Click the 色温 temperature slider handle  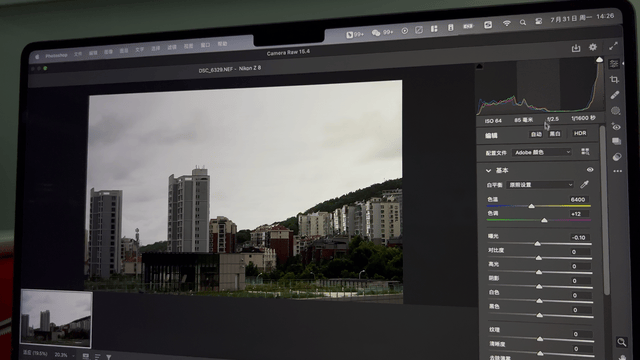tap(531, 206)
